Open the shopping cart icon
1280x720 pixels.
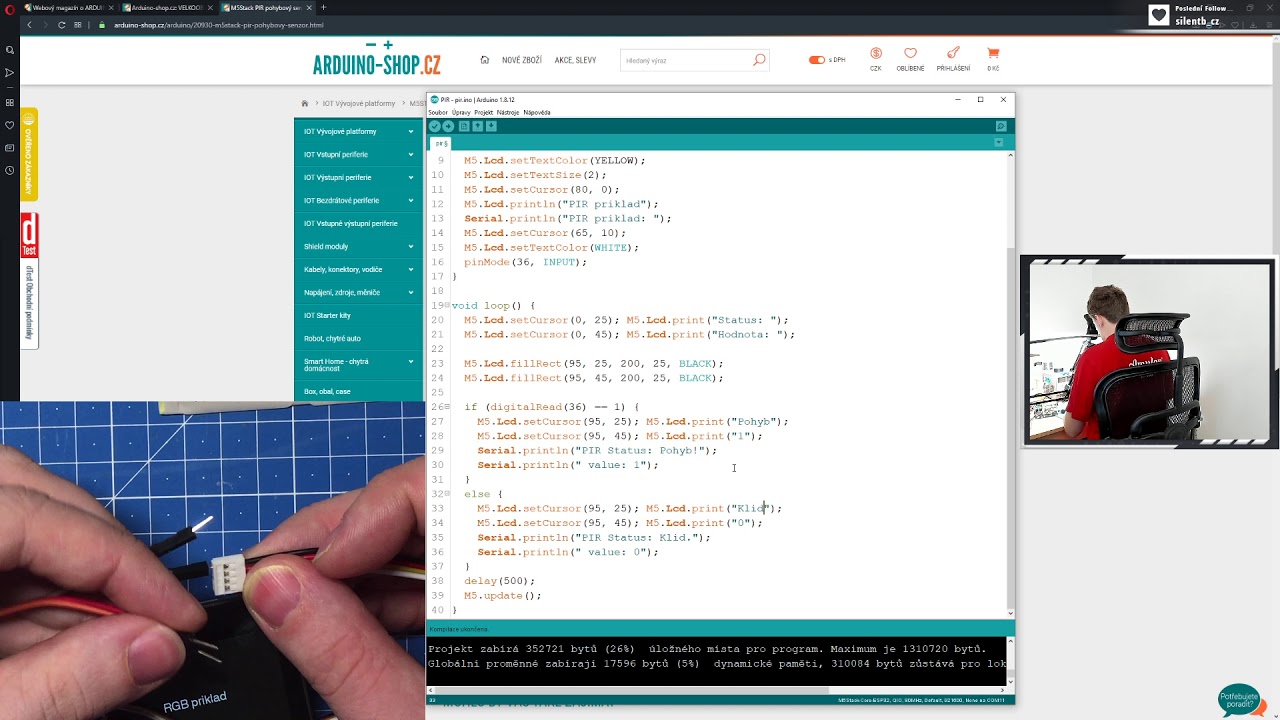point(993,53)
